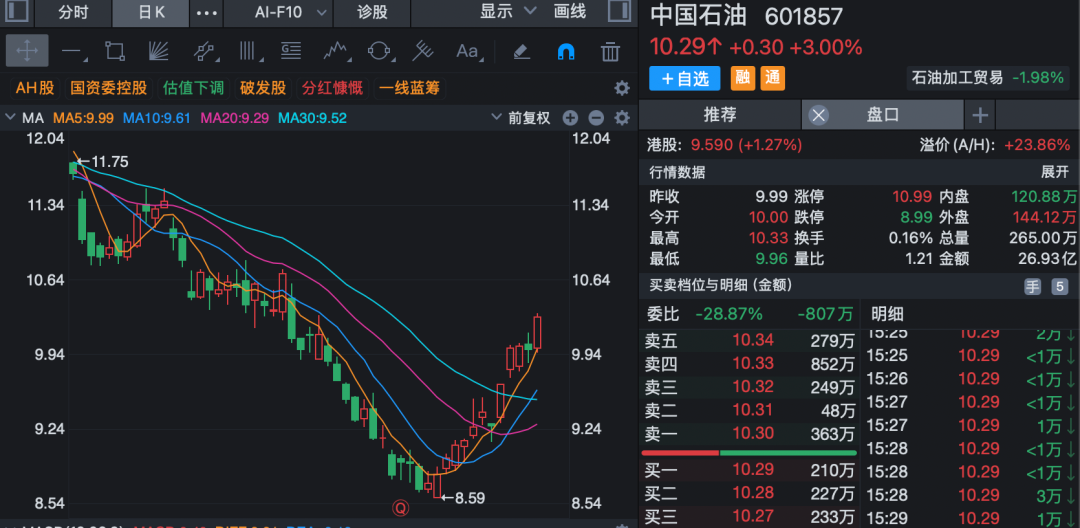The height and width of the screenshot is (528, 1080).
Task: Click the trash delete drawings icon
Action: (x=610, y=51)
